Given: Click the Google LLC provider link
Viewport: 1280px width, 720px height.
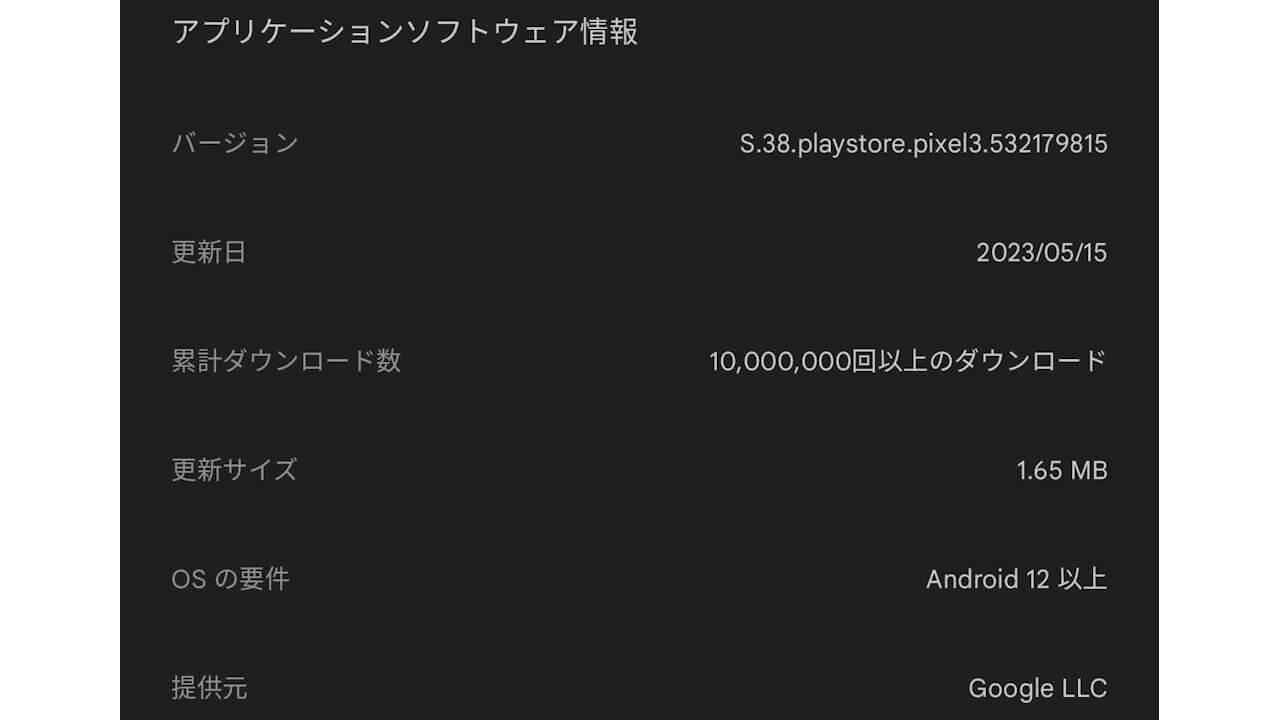Looking at the screenshot, I should 1038,688.
